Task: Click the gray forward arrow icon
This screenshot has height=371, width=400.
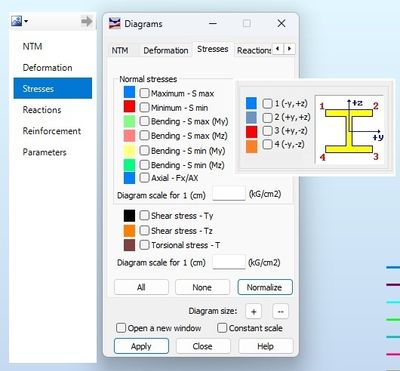Action: [87, 21]
